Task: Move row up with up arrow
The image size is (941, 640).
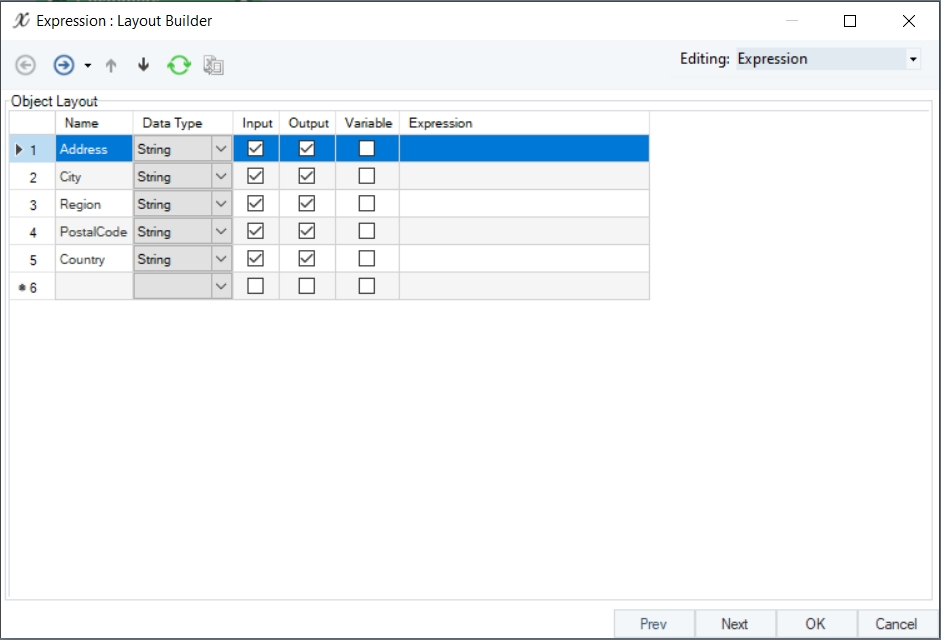Action: pos(111,65)
